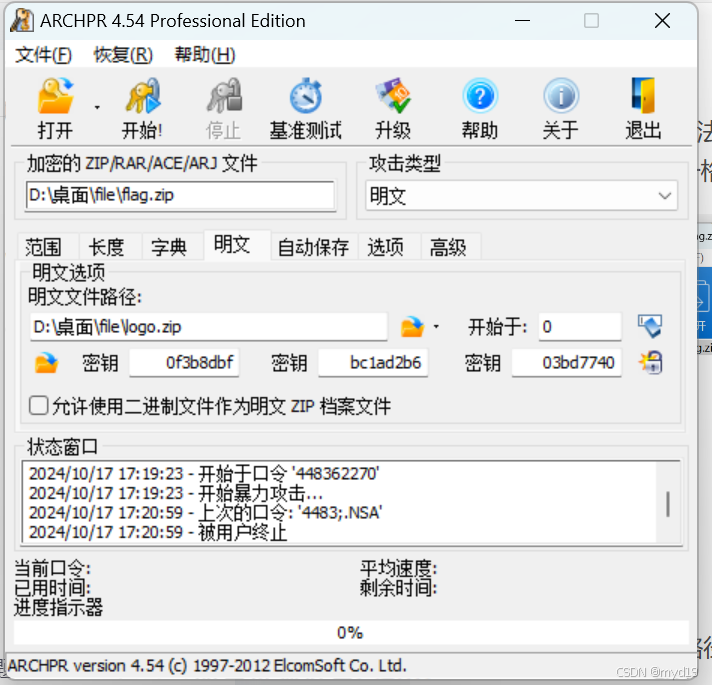Open the 文件(F) menu
This screenshot has width=712, height=685.
click(43, 55)
